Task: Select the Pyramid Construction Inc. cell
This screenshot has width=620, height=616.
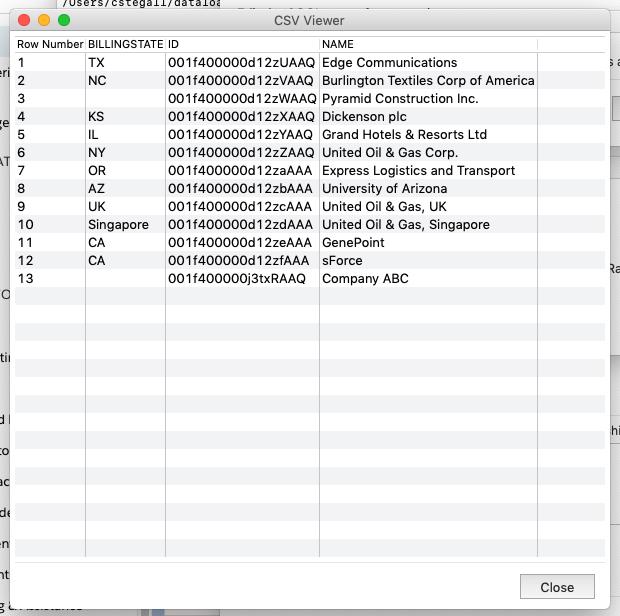Action: (x=428, y=98)
